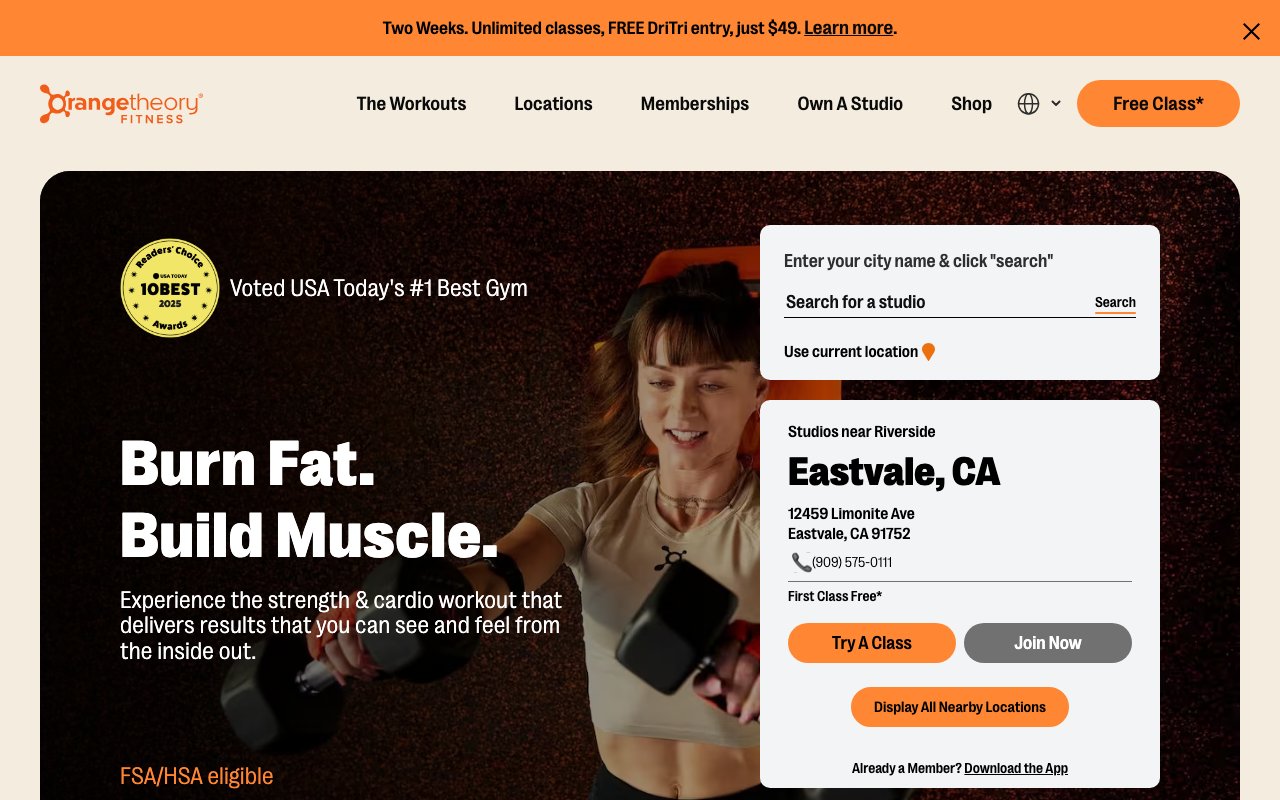This screenshot has width=1280, height=800.
Task: Click the phone icon for Eastvale studio
Action: [801, 562]
